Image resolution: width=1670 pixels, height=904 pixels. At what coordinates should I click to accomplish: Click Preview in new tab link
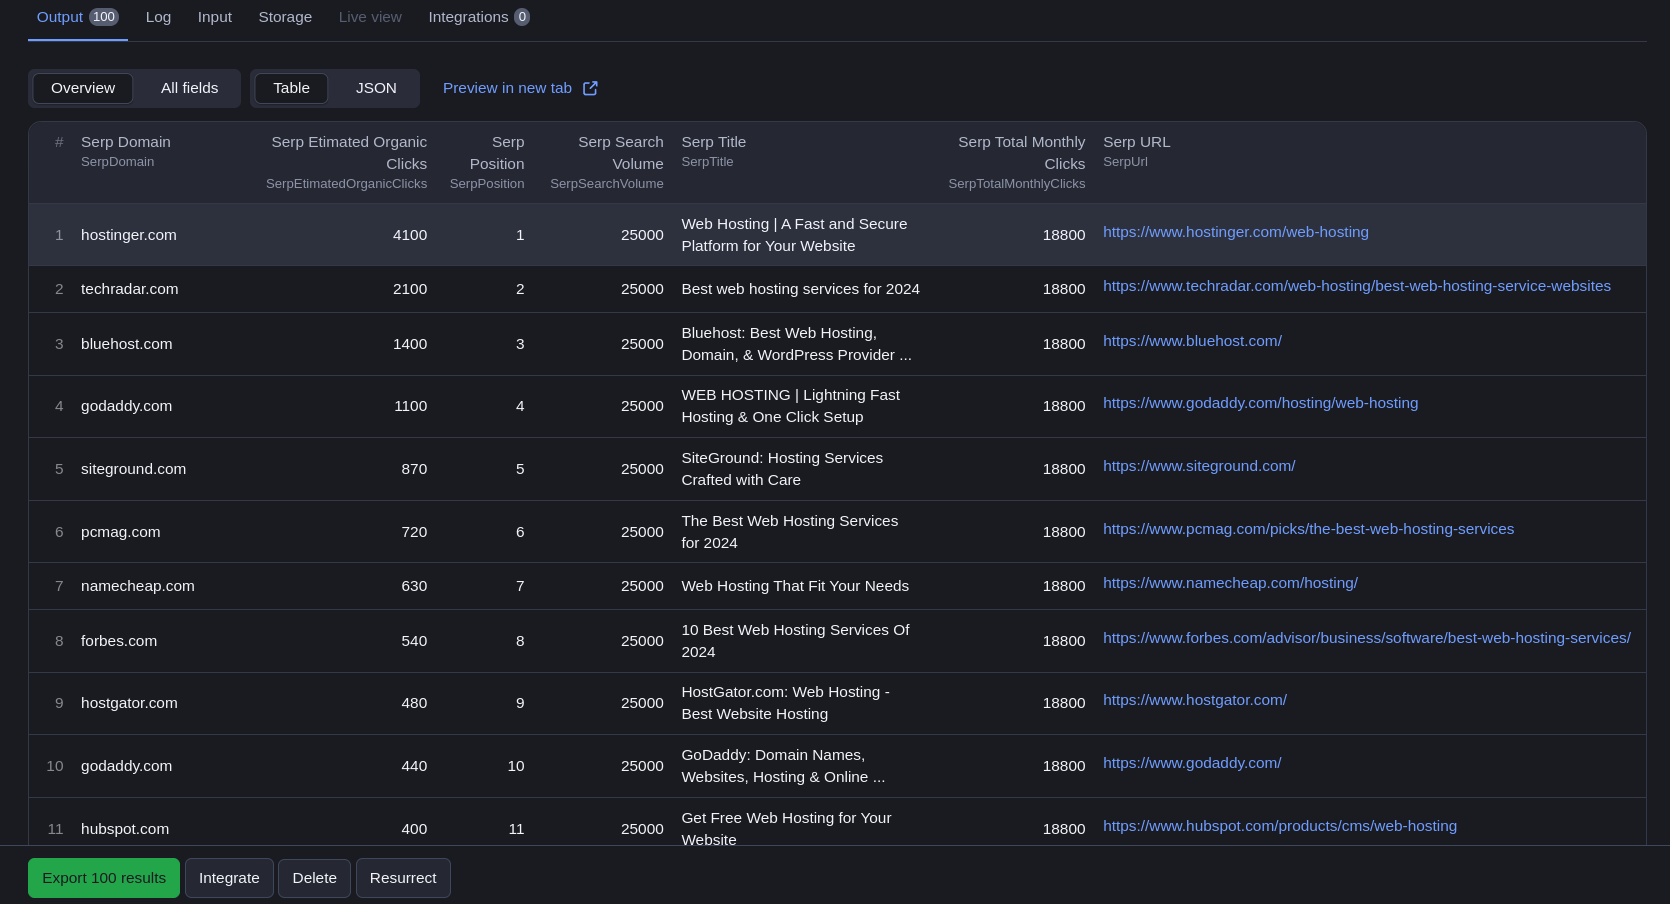(x=507, y=88)
